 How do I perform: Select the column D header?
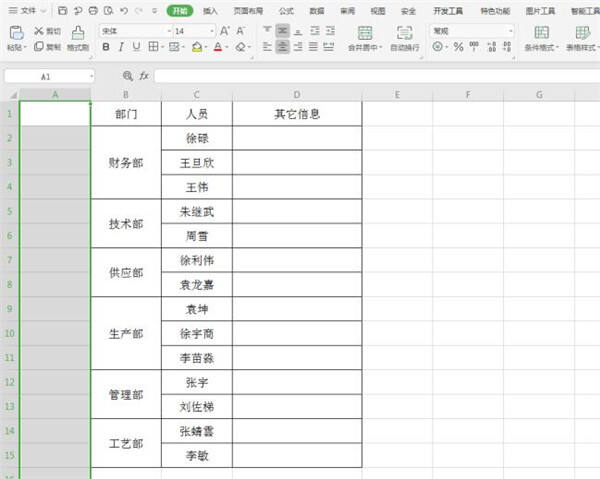(x=297, y=94)
